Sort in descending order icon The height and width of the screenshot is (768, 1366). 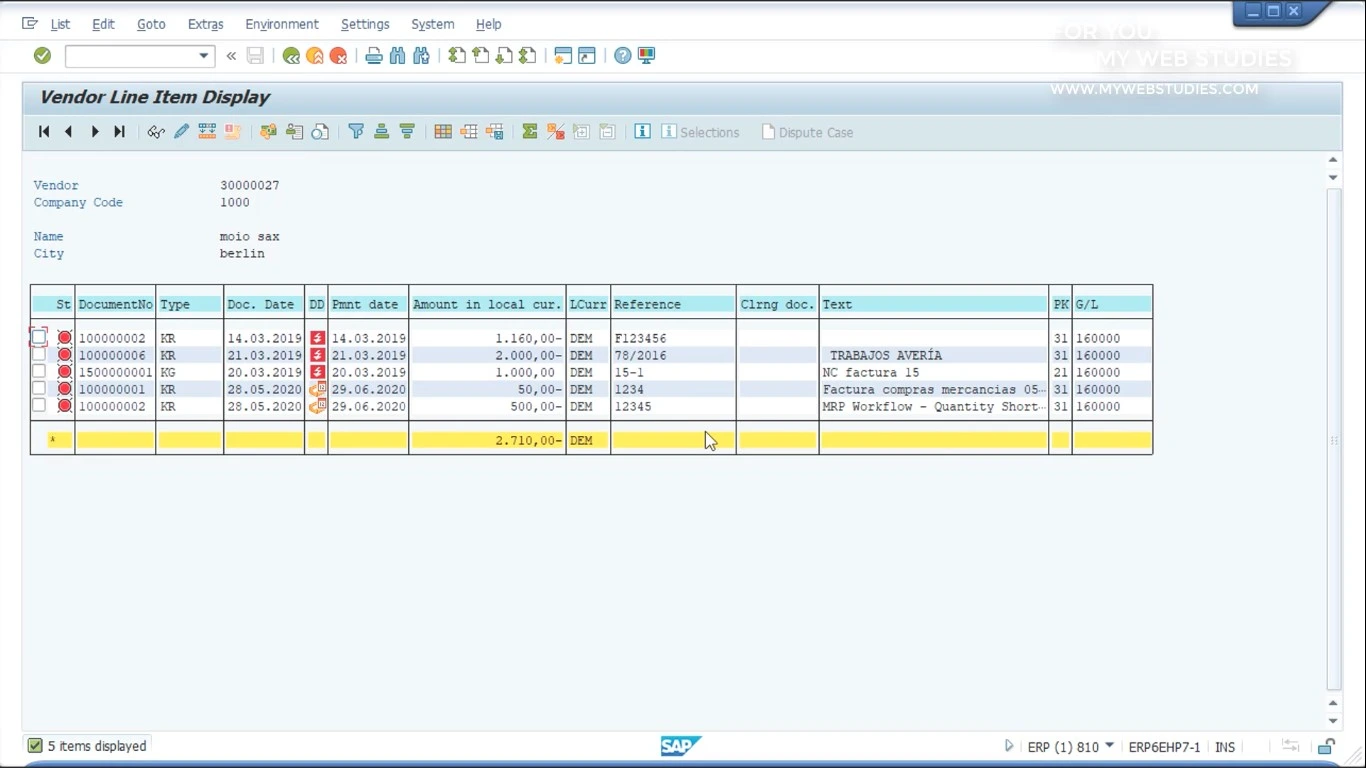(407, 132)
